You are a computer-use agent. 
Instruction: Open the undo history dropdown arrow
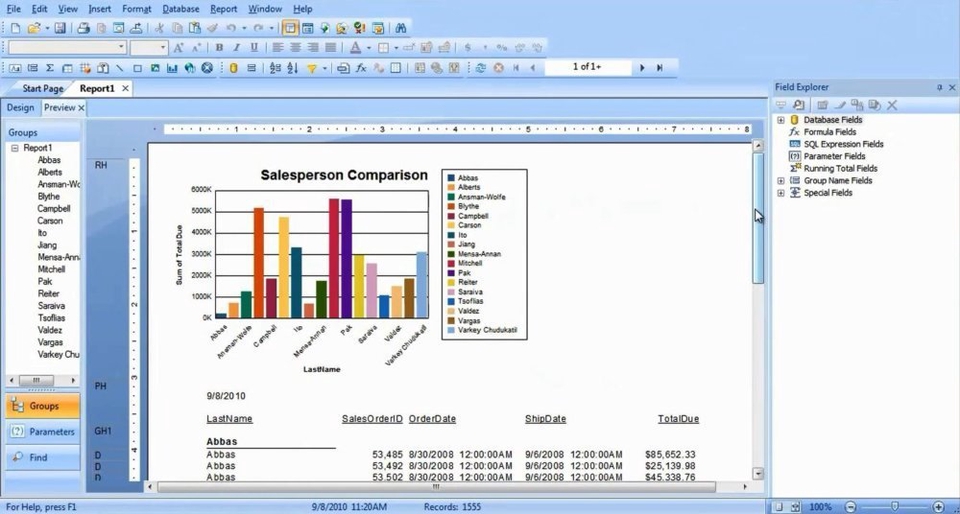coord(244,28)
